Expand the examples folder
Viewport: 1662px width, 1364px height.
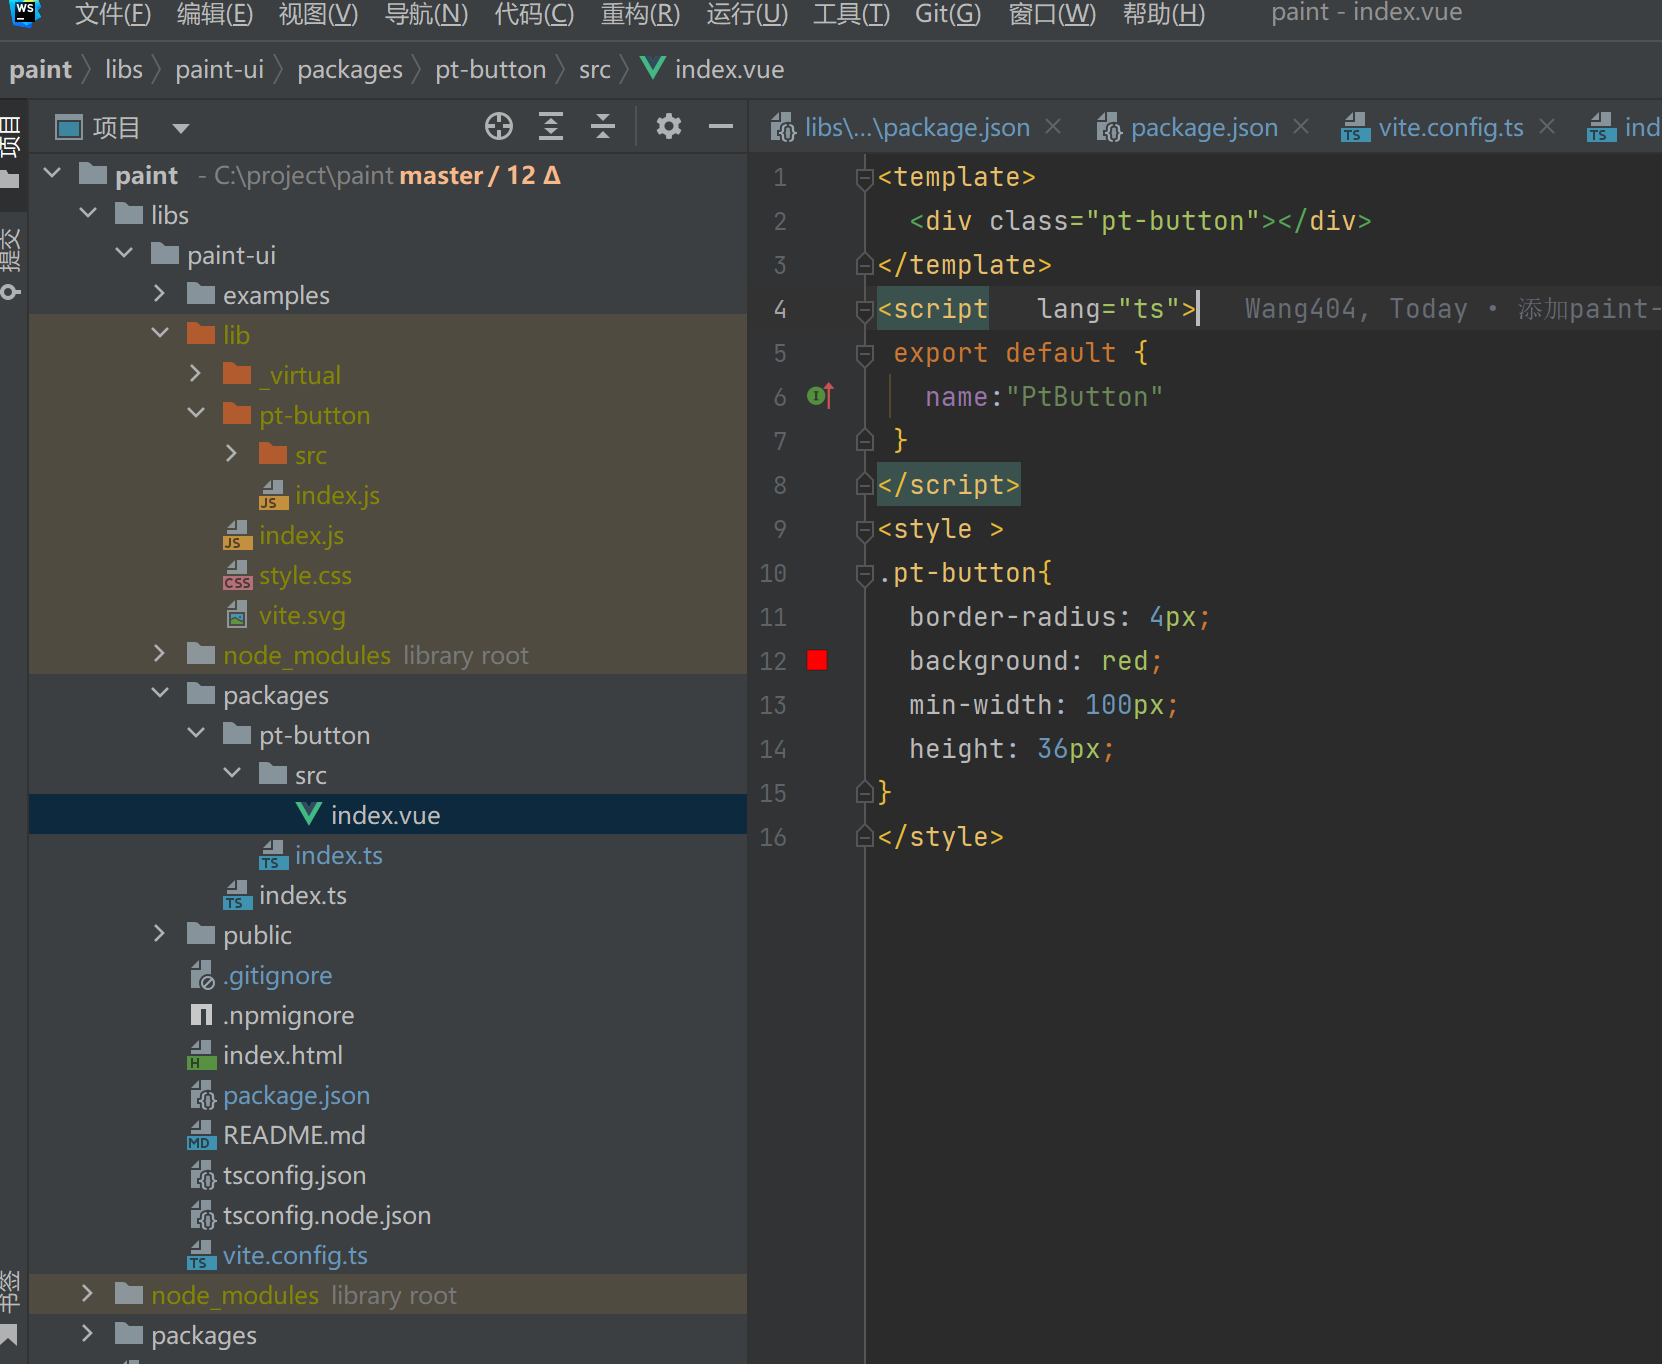tap(159, 294)
